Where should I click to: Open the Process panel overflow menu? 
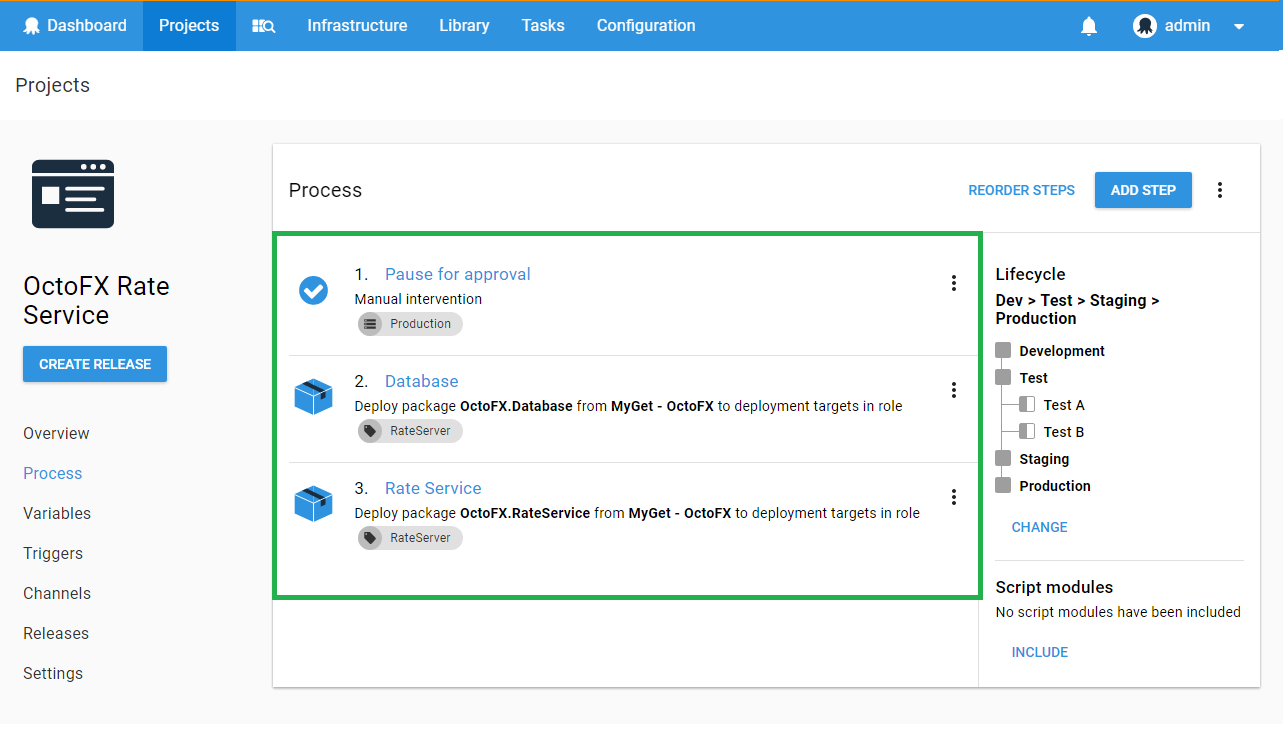click(1219, 190)
